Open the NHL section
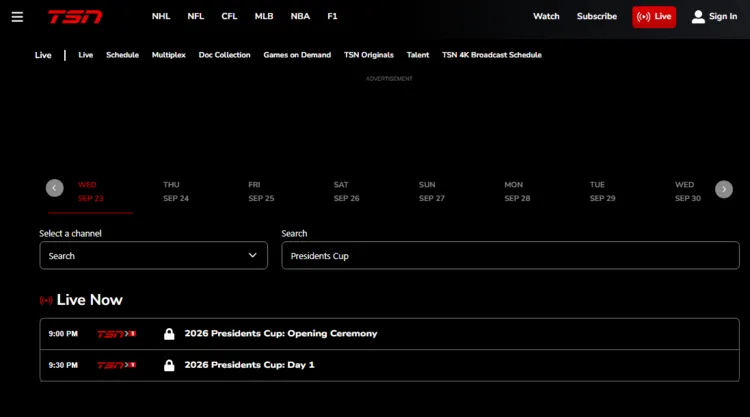Screen dimensions: 750x417 161,16
